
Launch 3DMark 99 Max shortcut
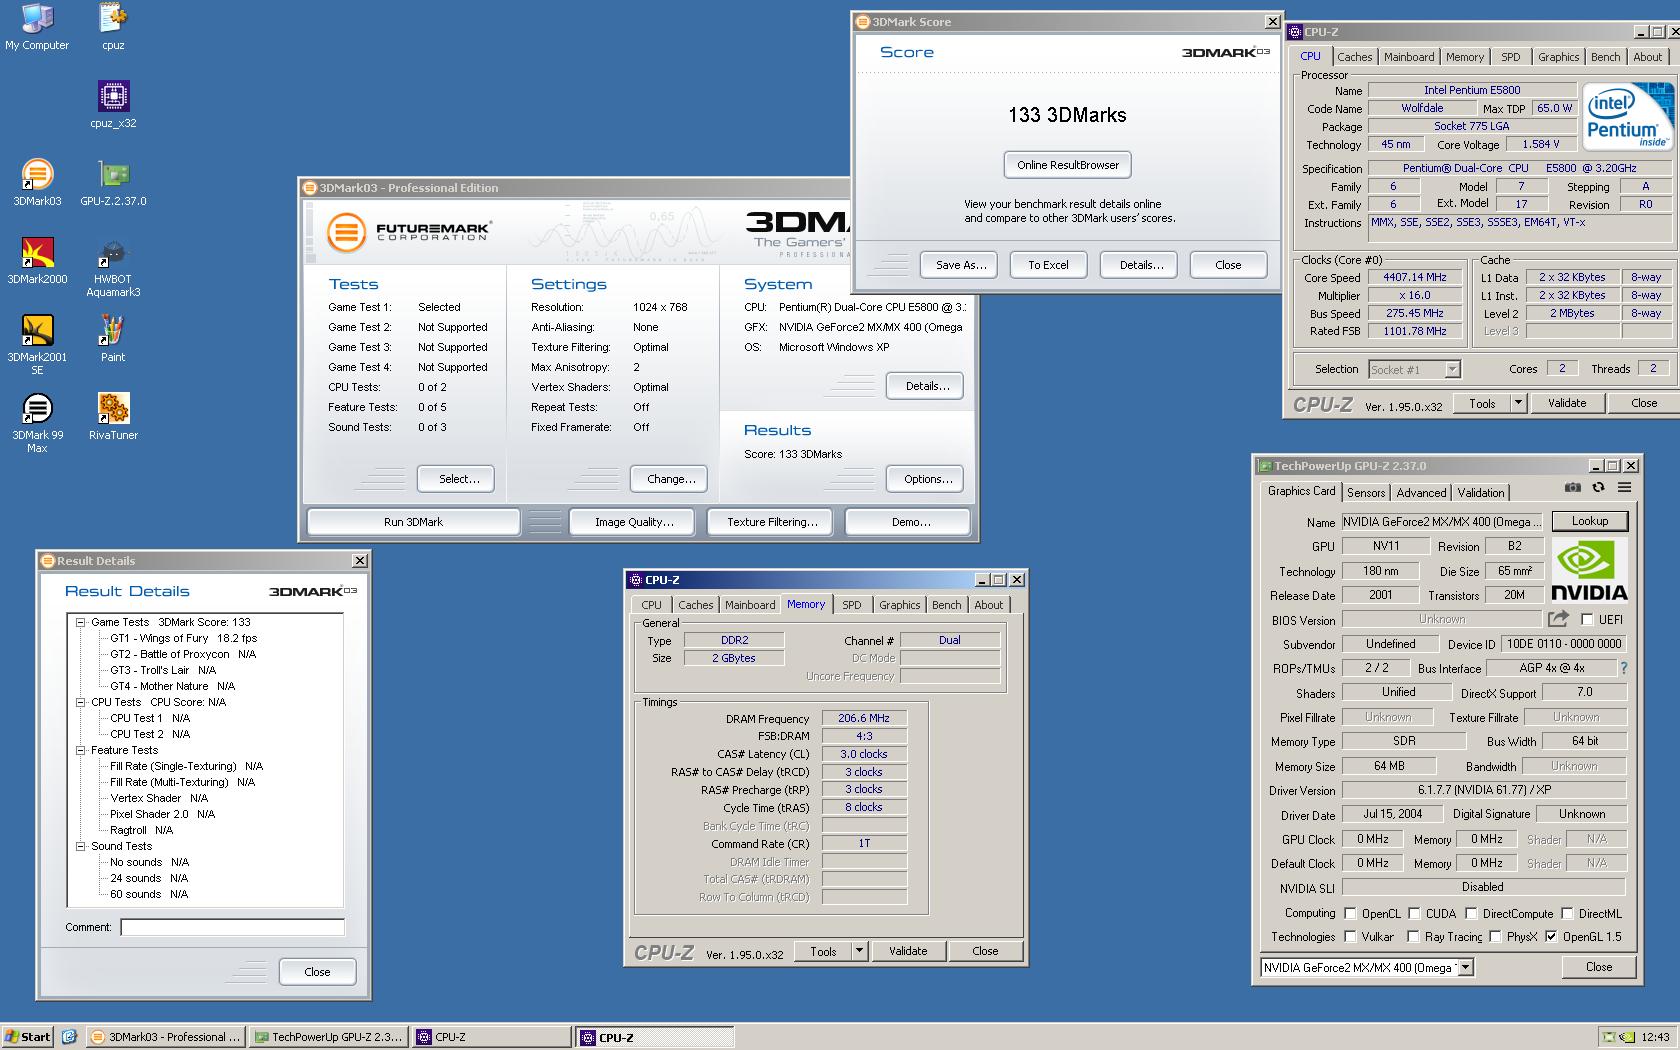pyautogui.click(x=37, y=423)
